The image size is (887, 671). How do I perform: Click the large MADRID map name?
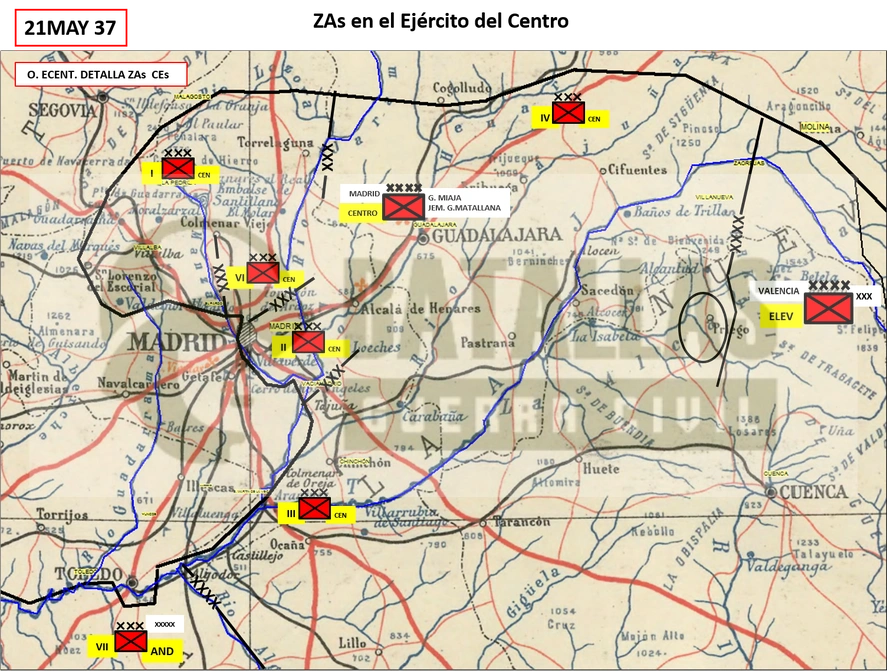pos(177,342)
